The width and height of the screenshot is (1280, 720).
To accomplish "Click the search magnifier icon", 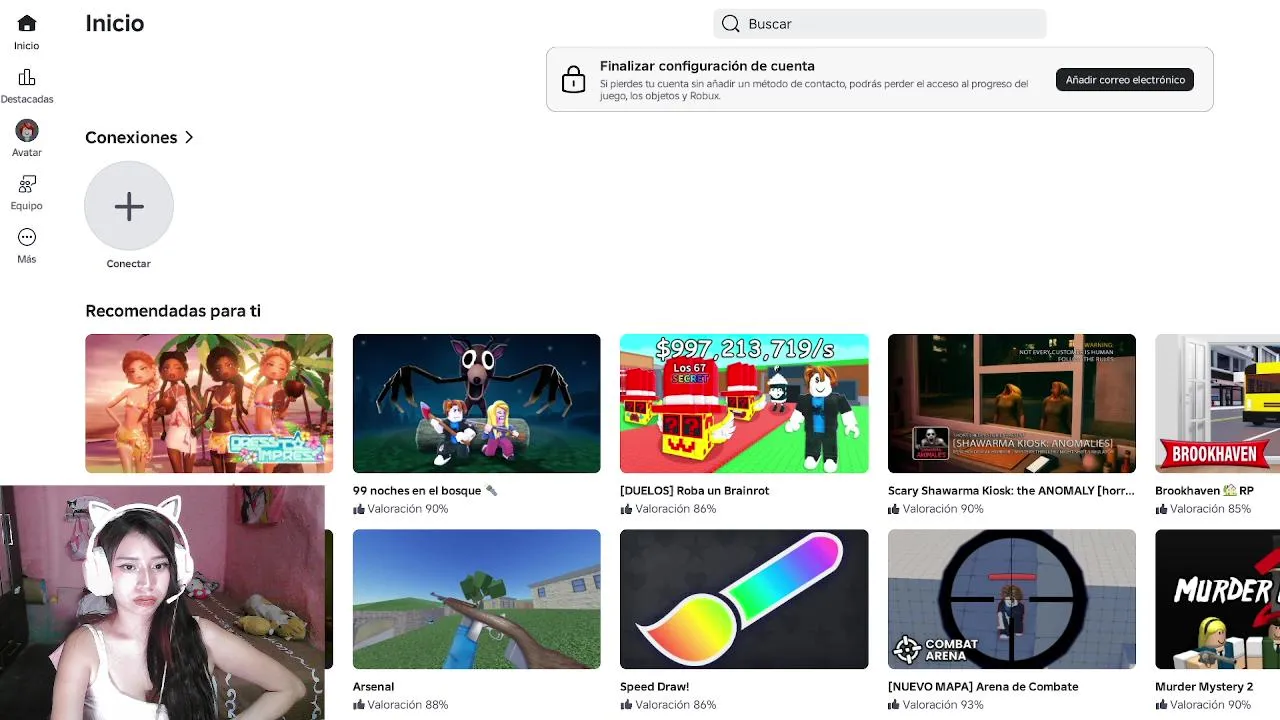I will coord(731,24).
